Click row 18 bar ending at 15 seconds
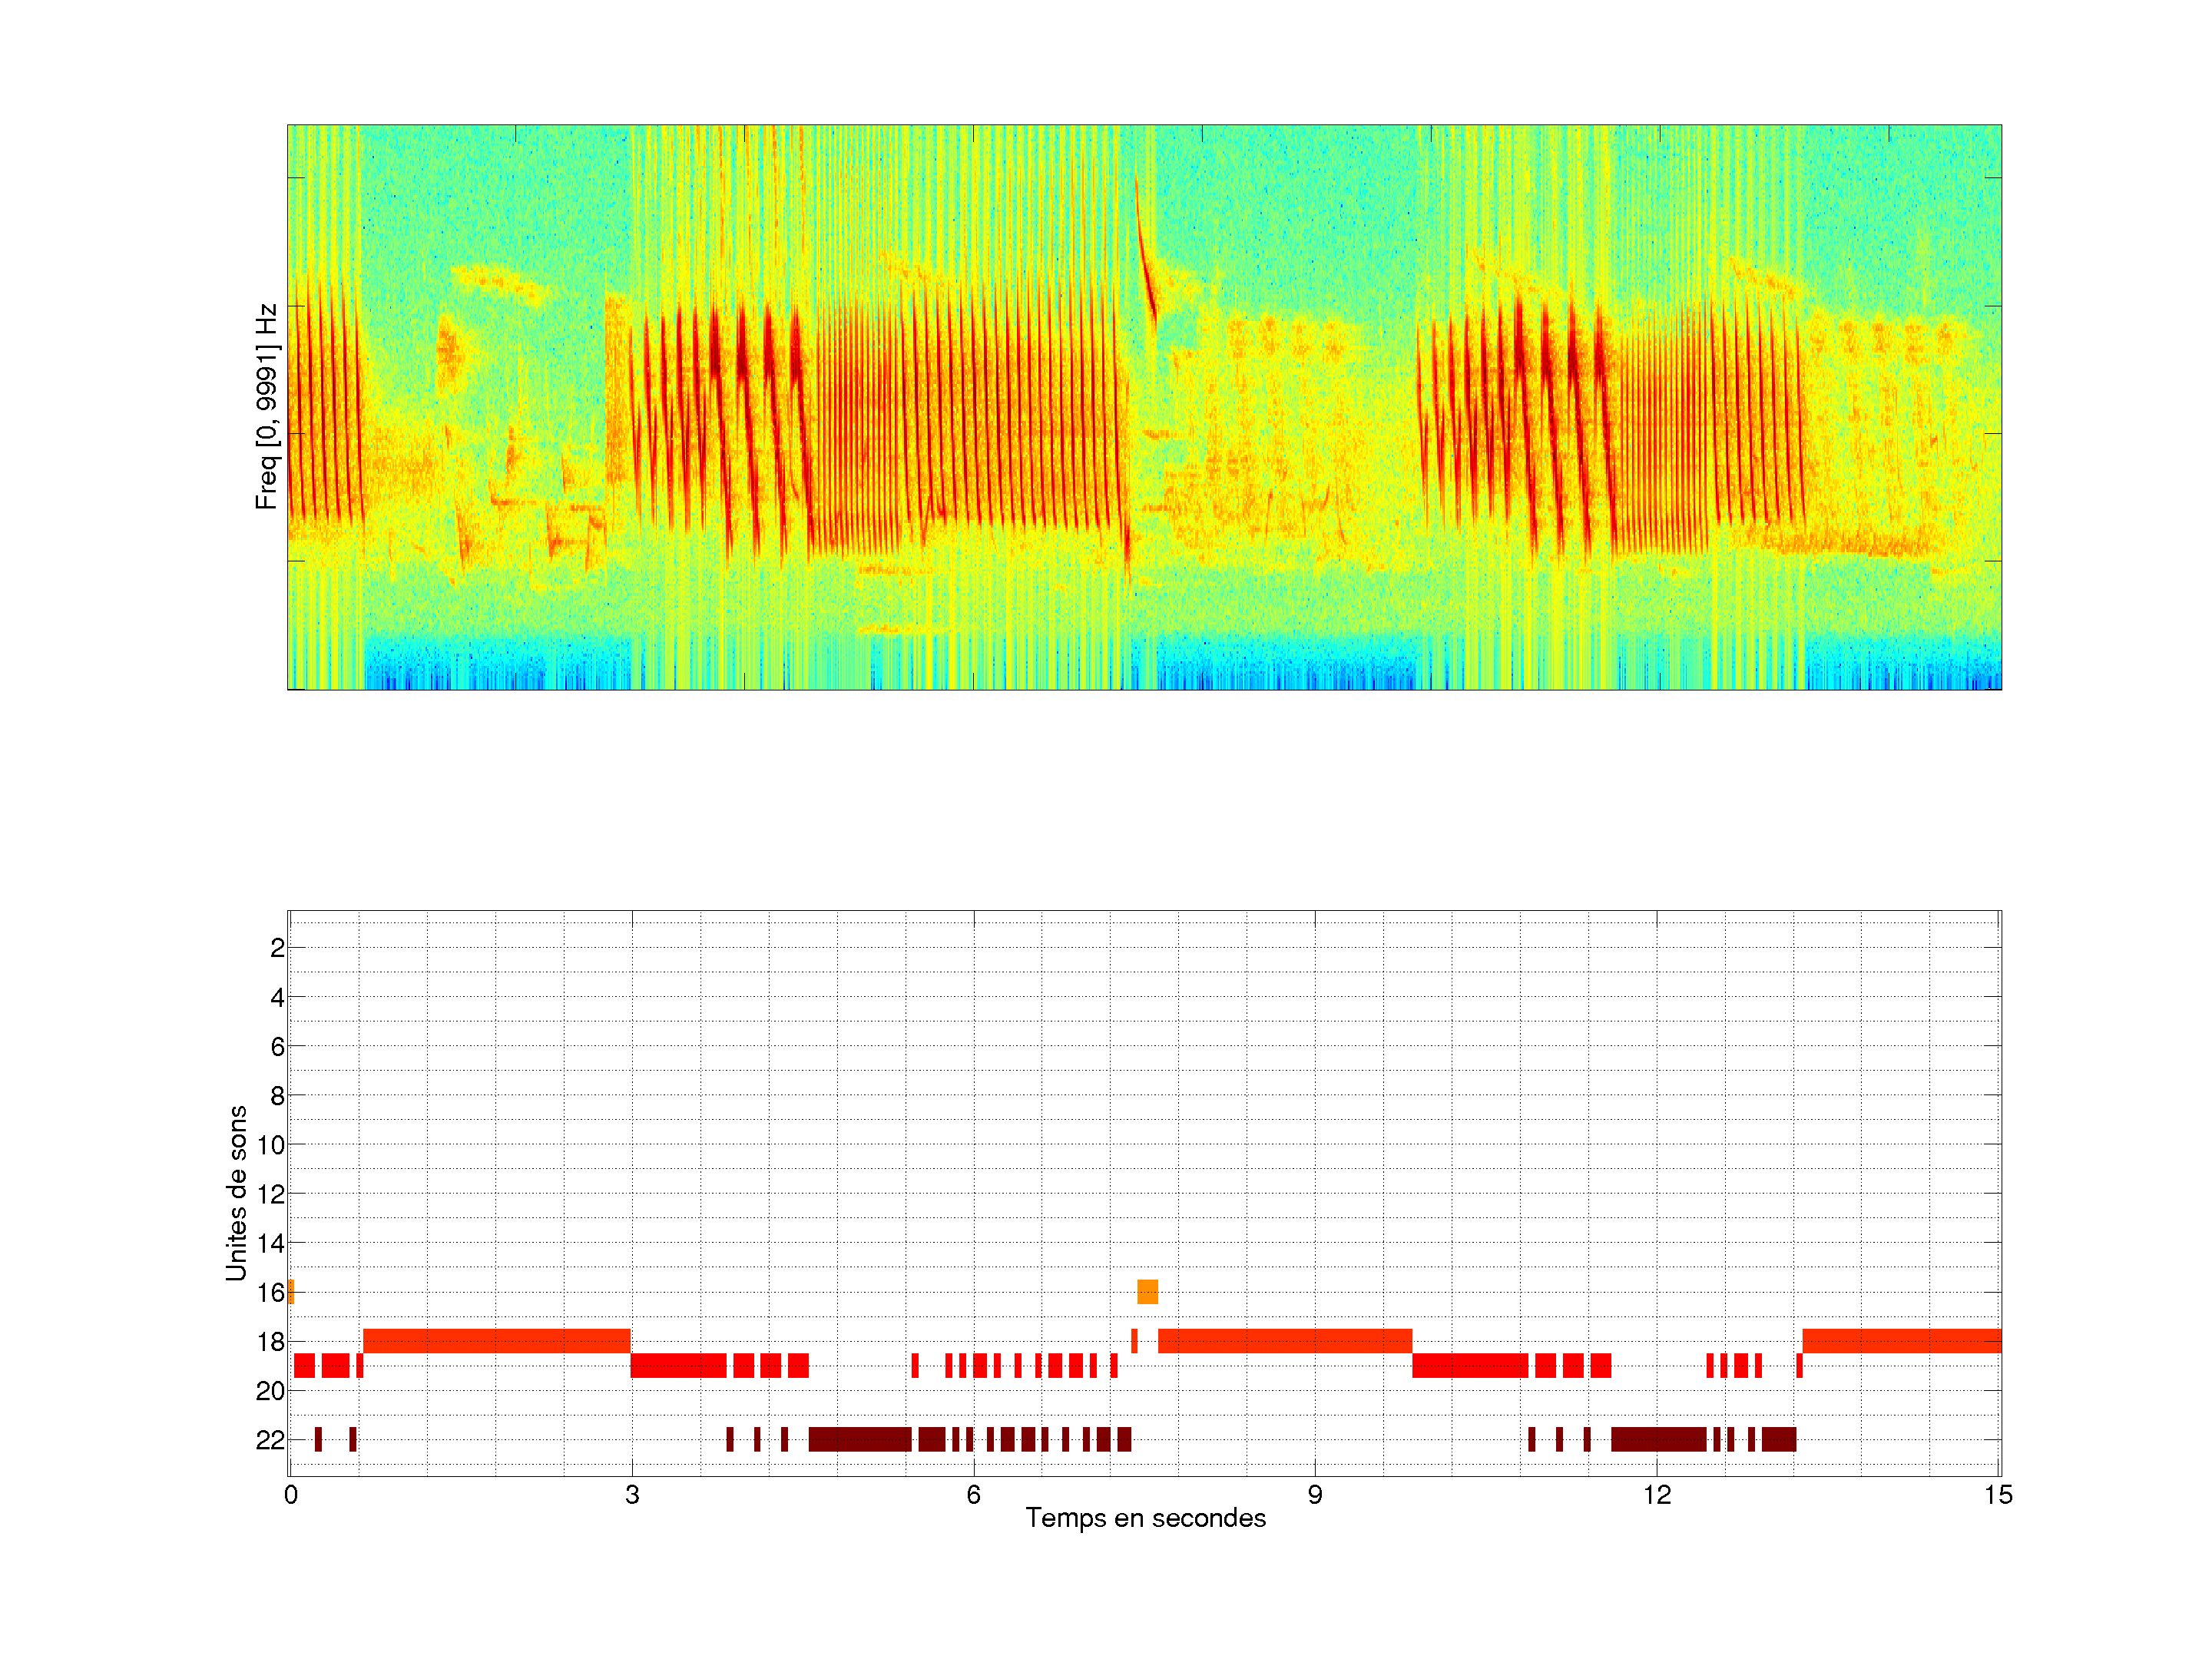 [x=1900, y=1341]
